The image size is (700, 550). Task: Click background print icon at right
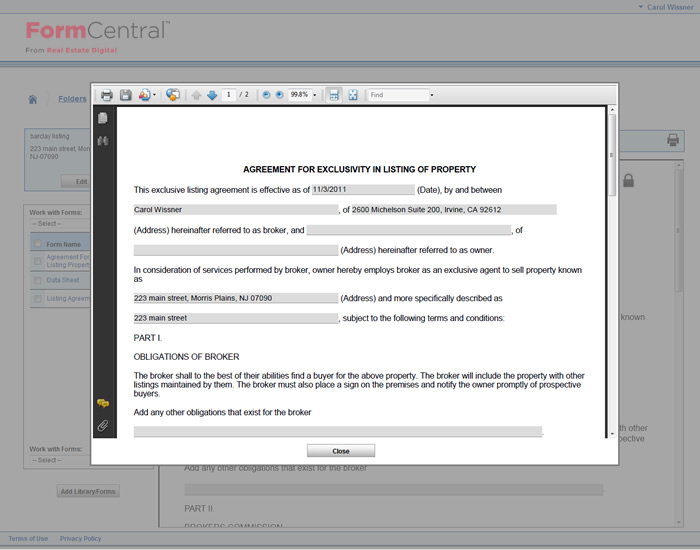673,140
